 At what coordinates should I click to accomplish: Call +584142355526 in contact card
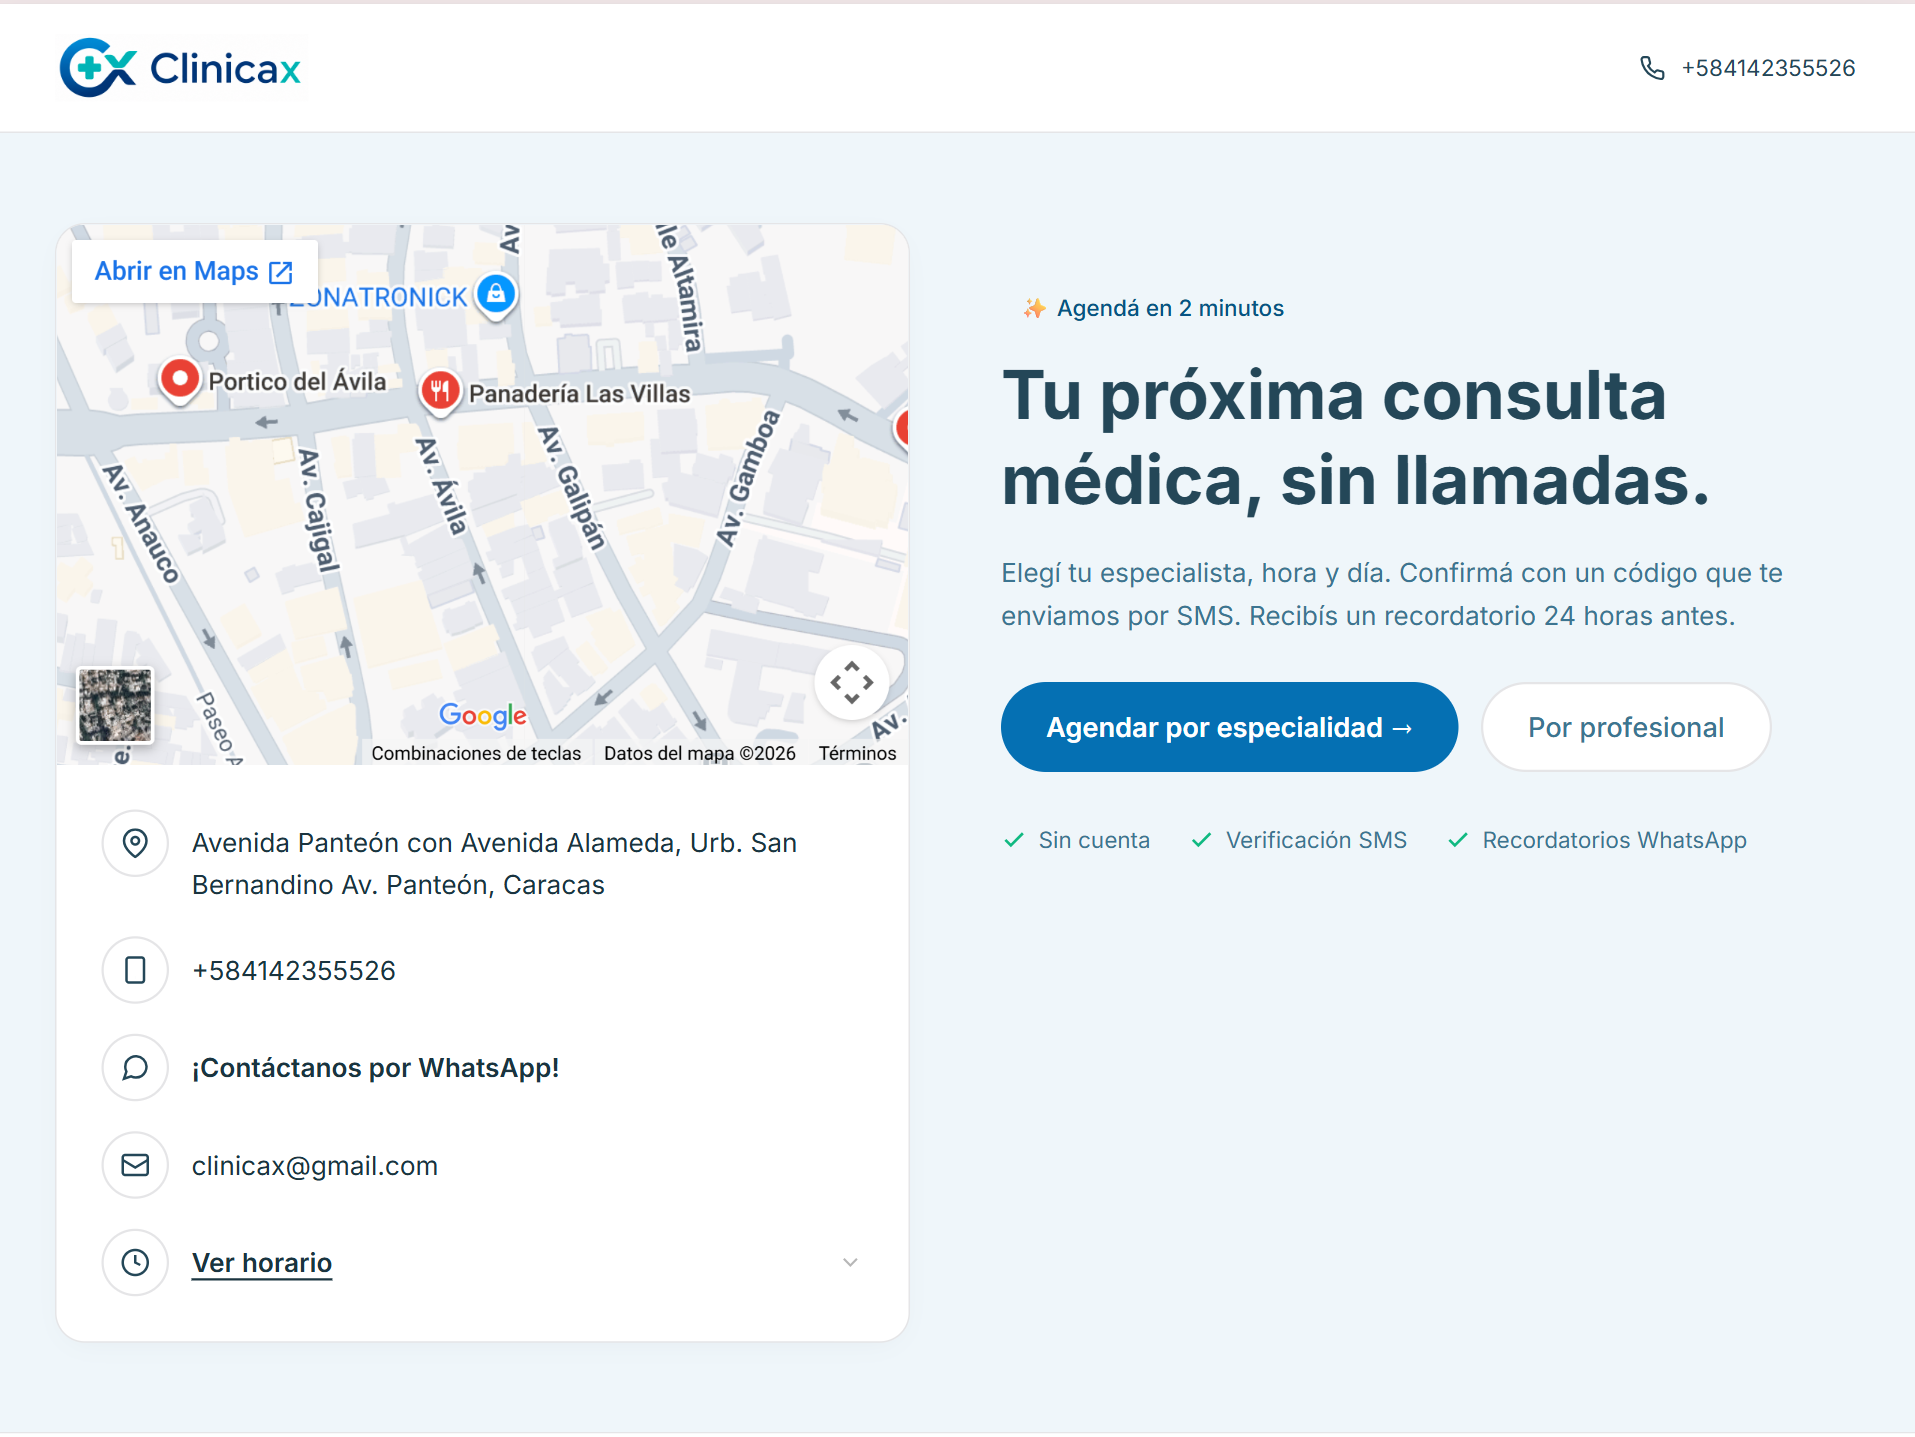click(294, 971)
